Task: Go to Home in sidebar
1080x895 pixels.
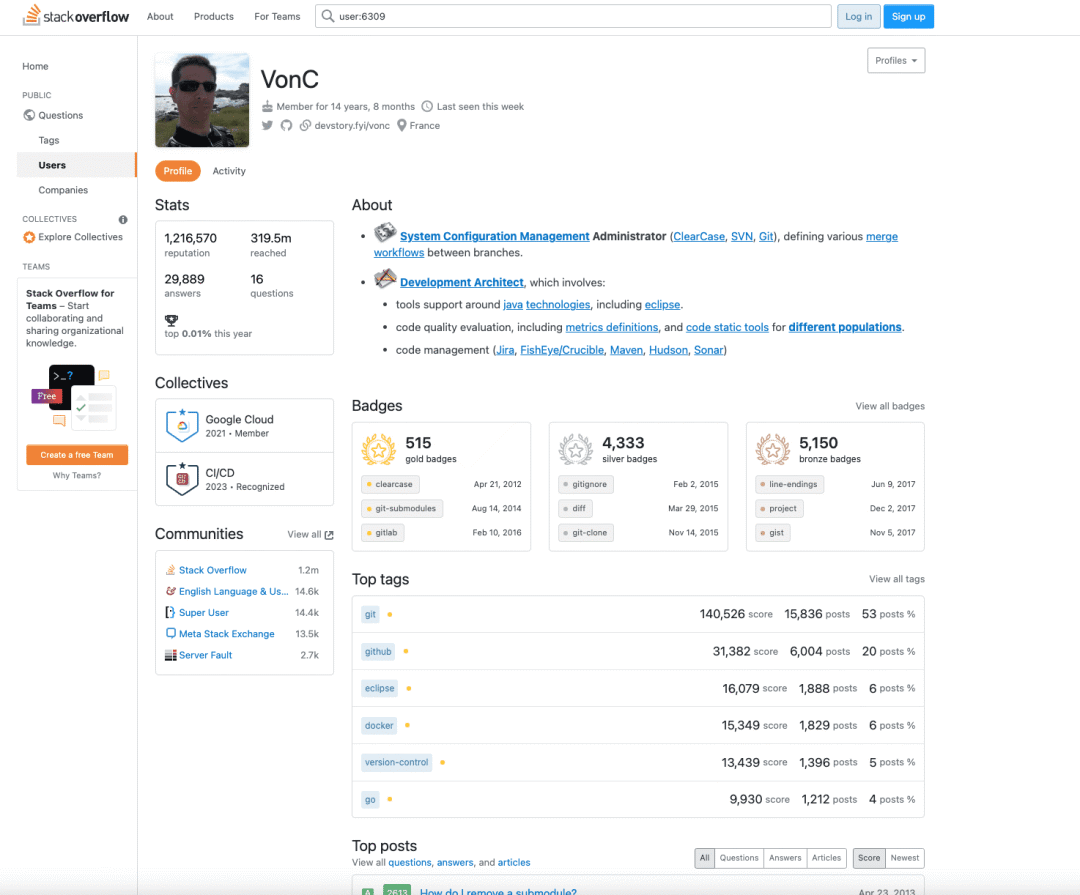Action: [x=35, y=66]
